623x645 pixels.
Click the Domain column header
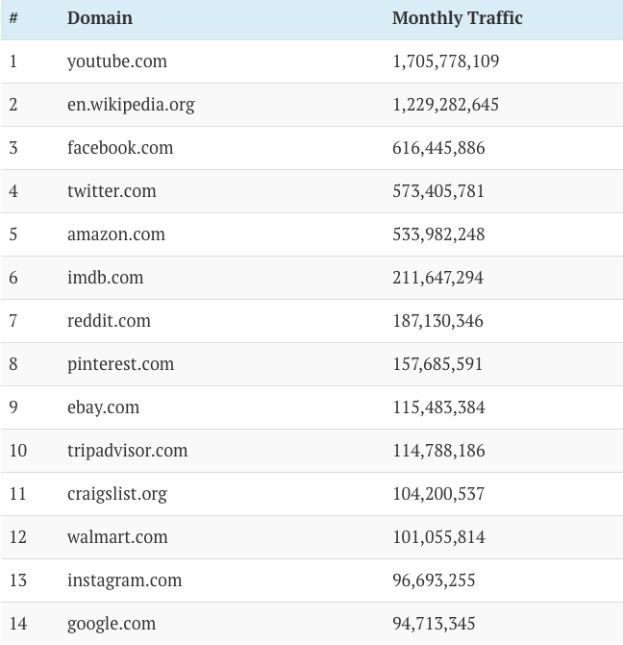tap(100, 18)
